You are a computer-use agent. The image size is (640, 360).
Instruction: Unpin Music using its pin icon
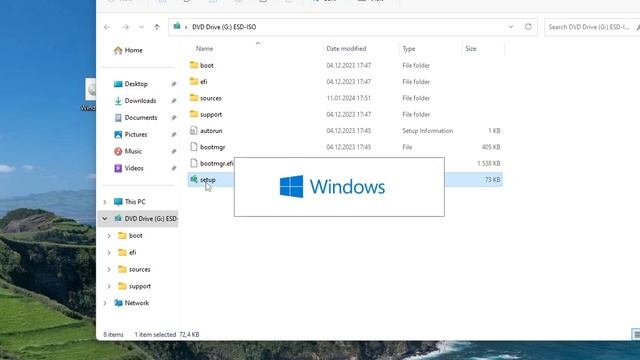pos(173,151)
